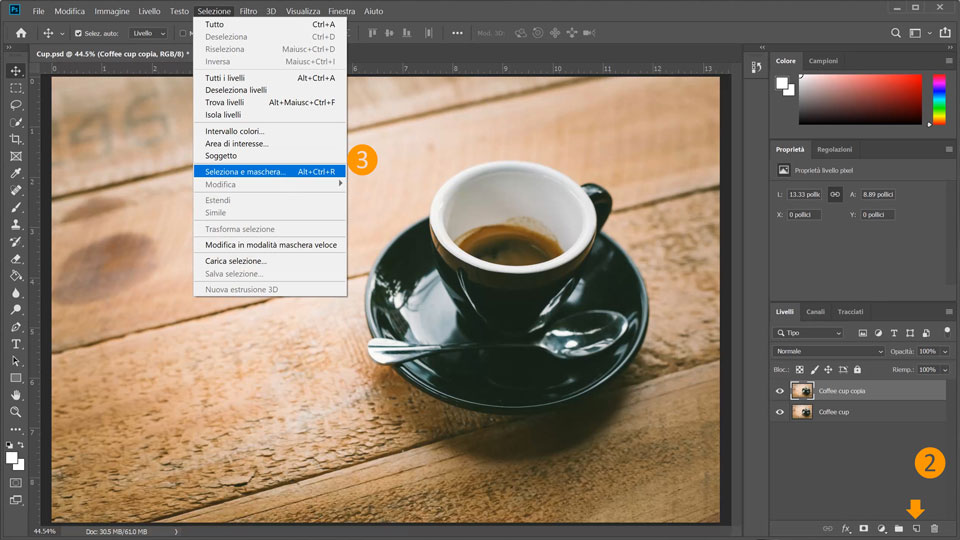Add a layer mask from panel footer
The image size is (960, 540).
[x=863, y=528]
